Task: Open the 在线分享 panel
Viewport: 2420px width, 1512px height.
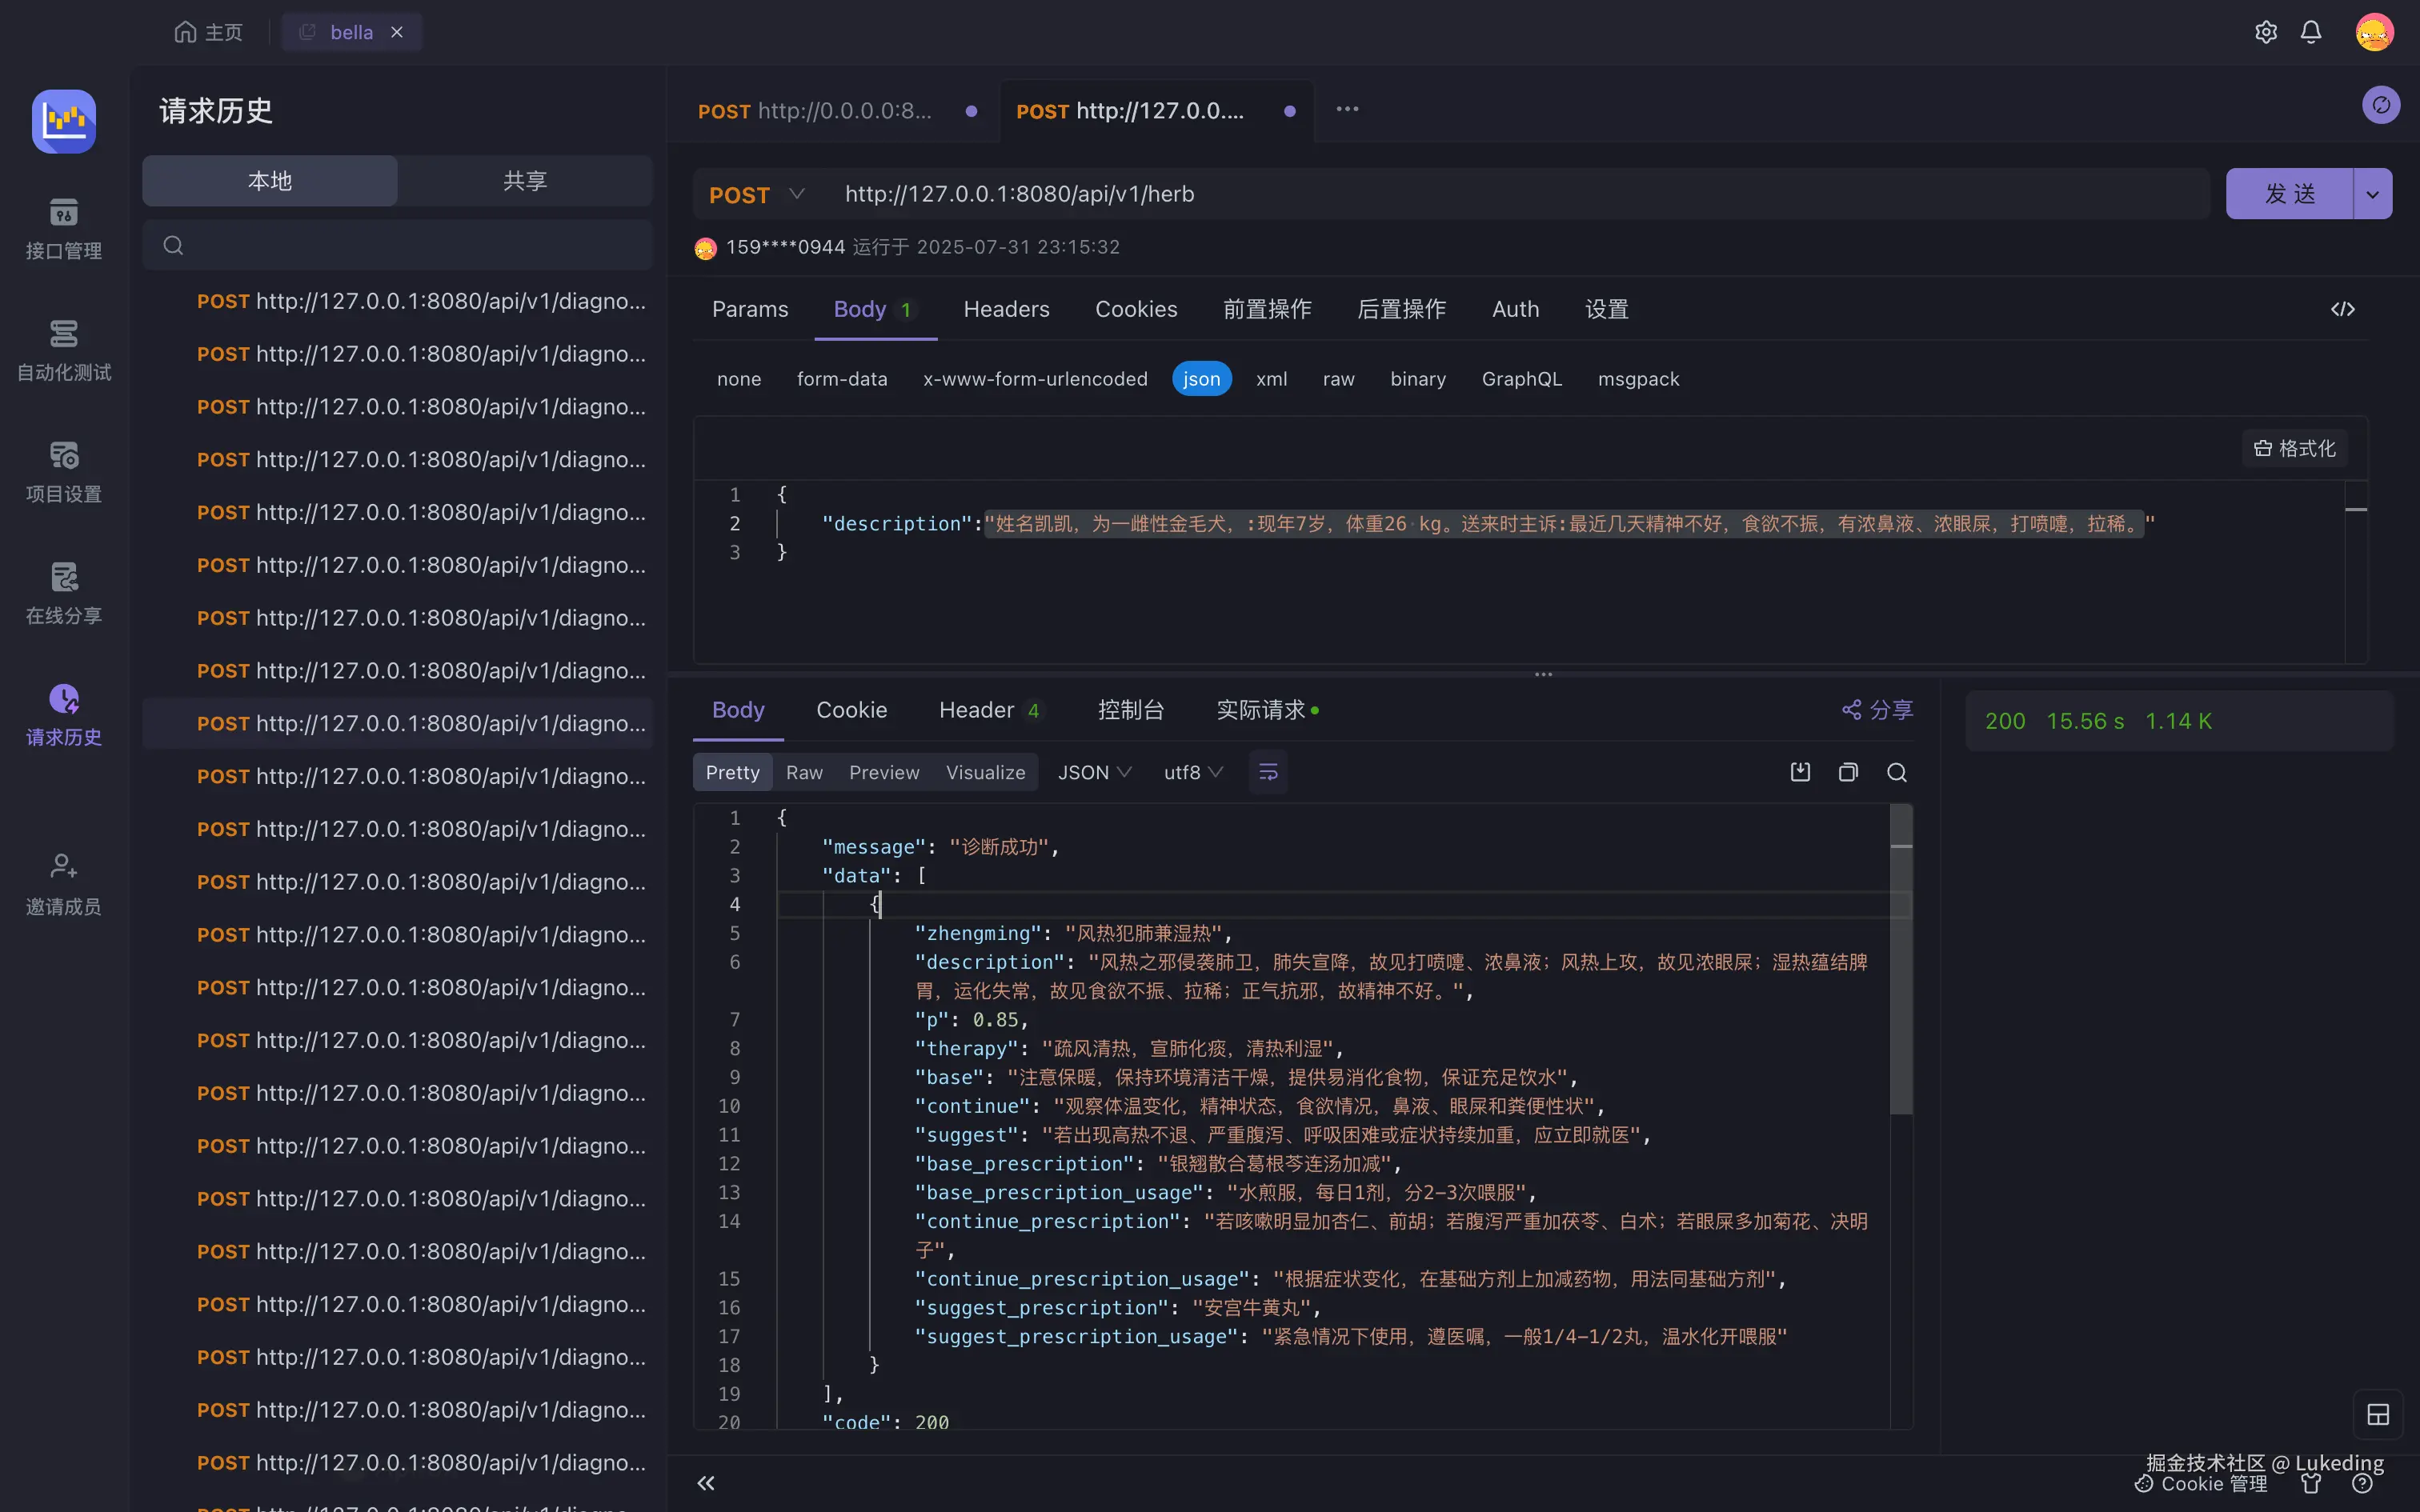Action: (63, 593)
